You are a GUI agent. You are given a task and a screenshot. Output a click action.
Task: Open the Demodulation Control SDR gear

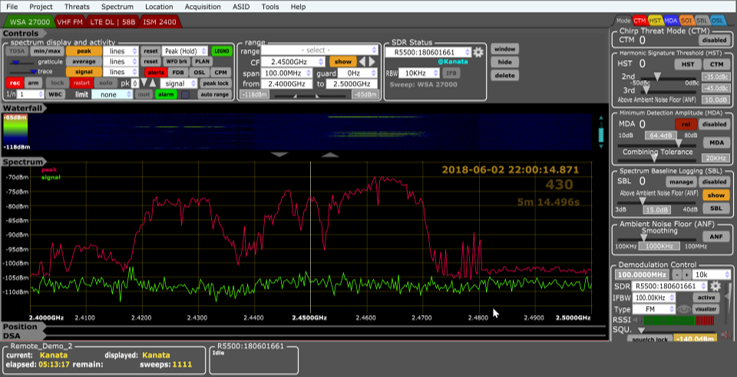click(x=715, y=286)
